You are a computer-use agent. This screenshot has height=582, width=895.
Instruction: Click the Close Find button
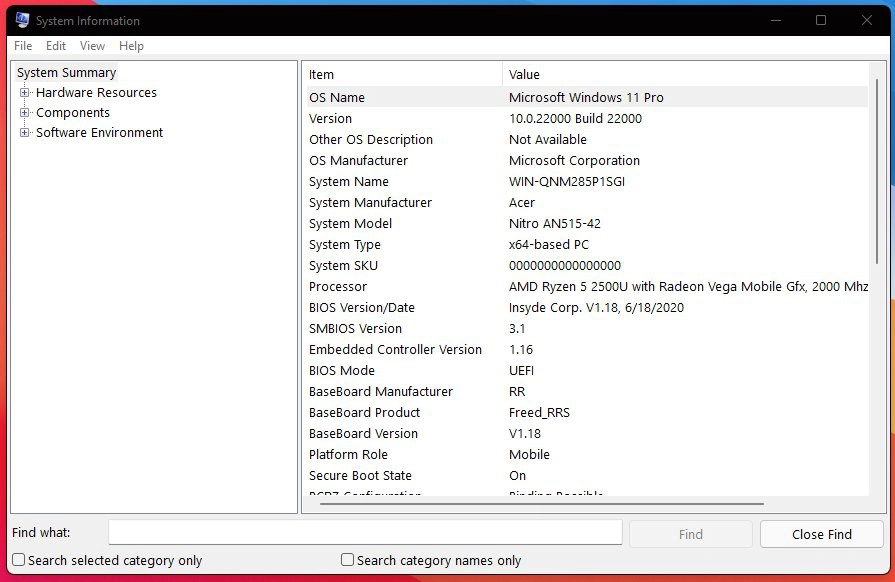tap(821, 534)
